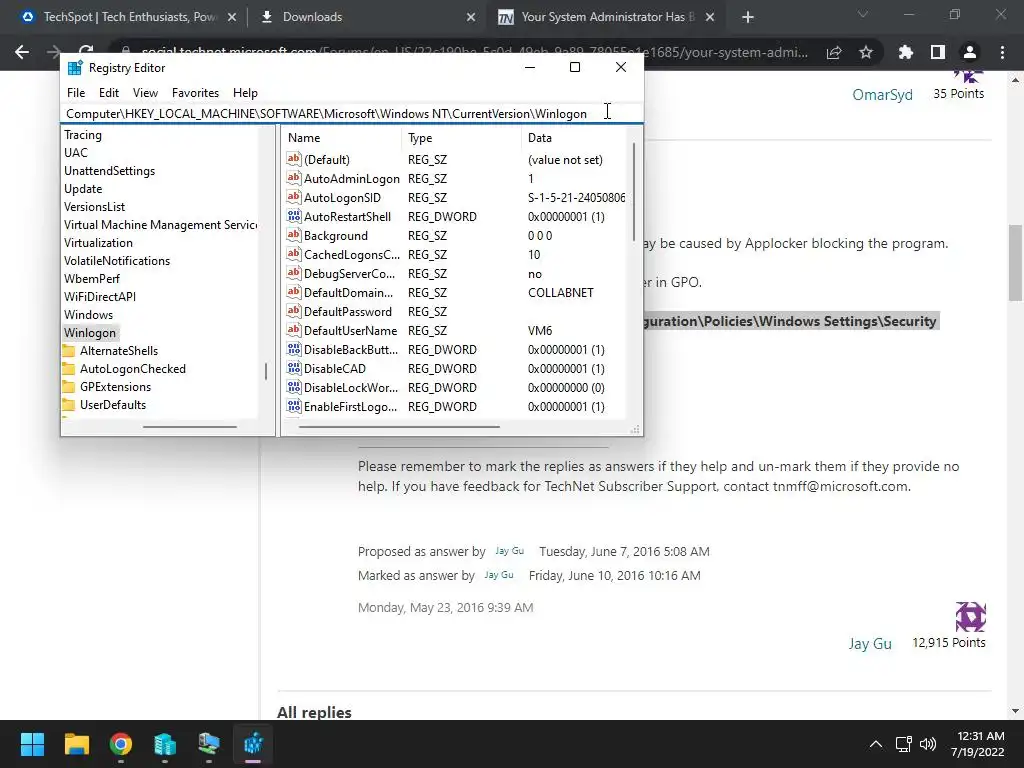The height and width of the screenshot is (768, 1024).
Task: Select the DebugServerCo... string icon
Action: tap(294, 273)
